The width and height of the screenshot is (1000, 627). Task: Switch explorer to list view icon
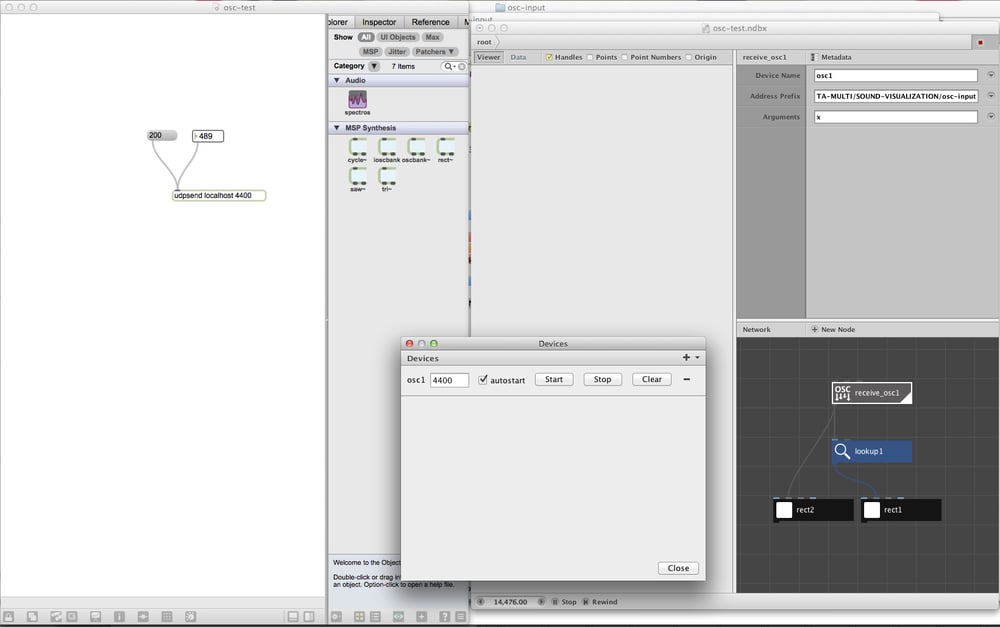[x=375, y=617]
